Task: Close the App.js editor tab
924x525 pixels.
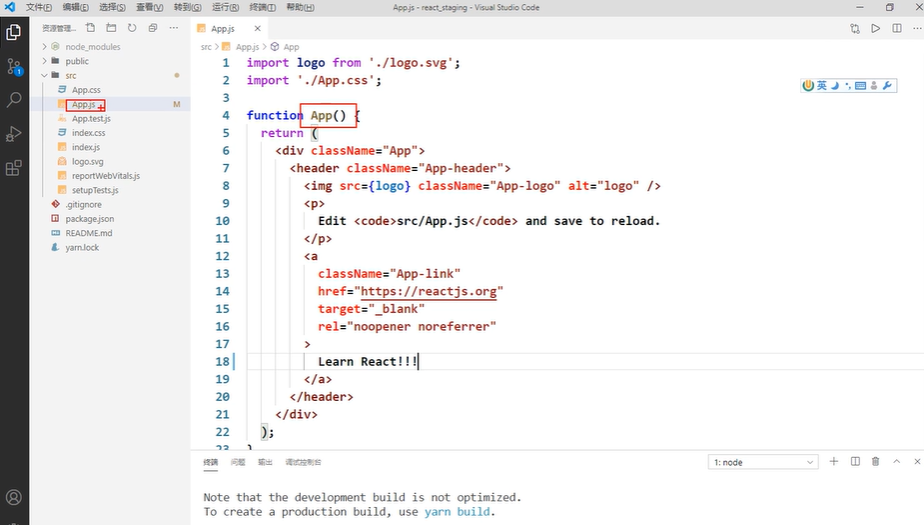Action: point(258,28)
